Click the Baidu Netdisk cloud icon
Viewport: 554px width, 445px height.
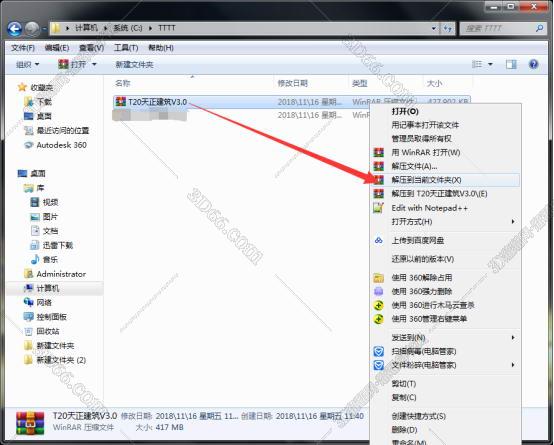coord(378,241)
